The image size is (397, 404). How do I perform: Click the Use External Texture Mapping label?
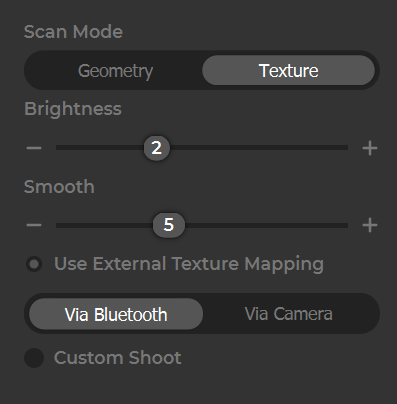[x=189, y=264]
